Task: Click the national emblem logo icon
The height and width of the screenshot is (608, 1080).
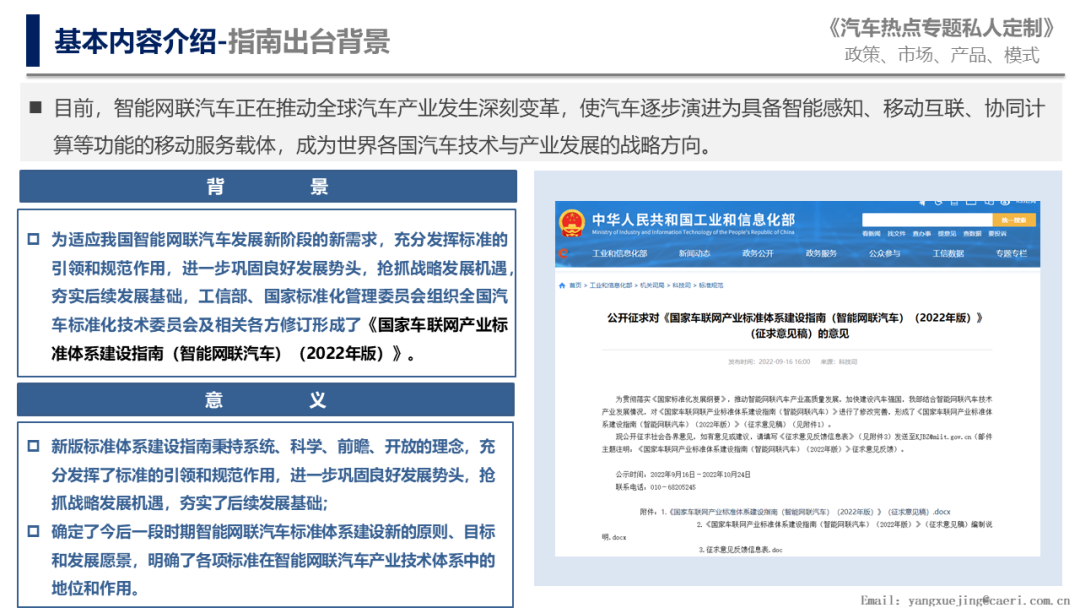Action: (572, 224)
